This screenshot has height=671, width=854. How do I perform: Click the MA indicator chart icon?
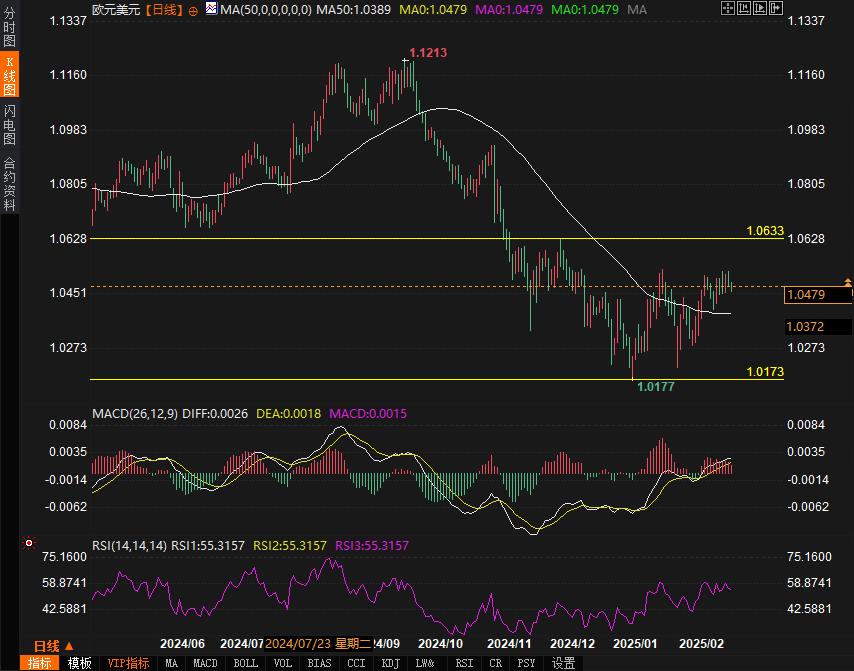(211, 9)
